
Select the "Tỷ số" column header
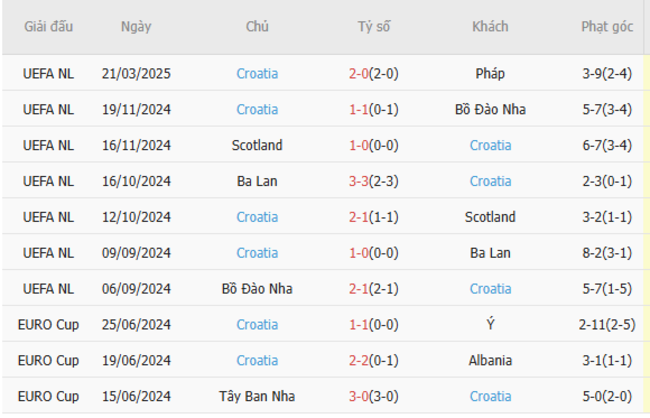point(374,27)
